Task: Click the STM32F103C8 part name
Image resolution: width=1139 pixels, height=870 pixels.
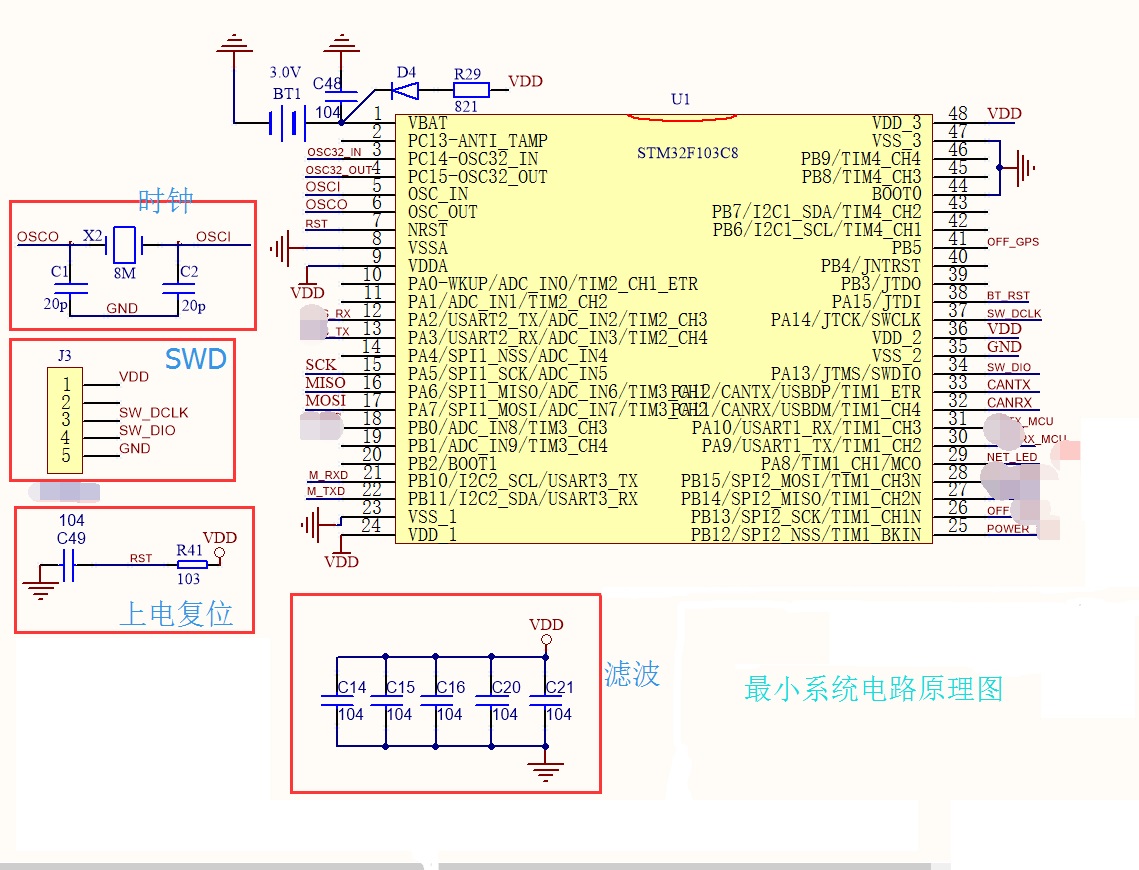Action: (687, 153)
